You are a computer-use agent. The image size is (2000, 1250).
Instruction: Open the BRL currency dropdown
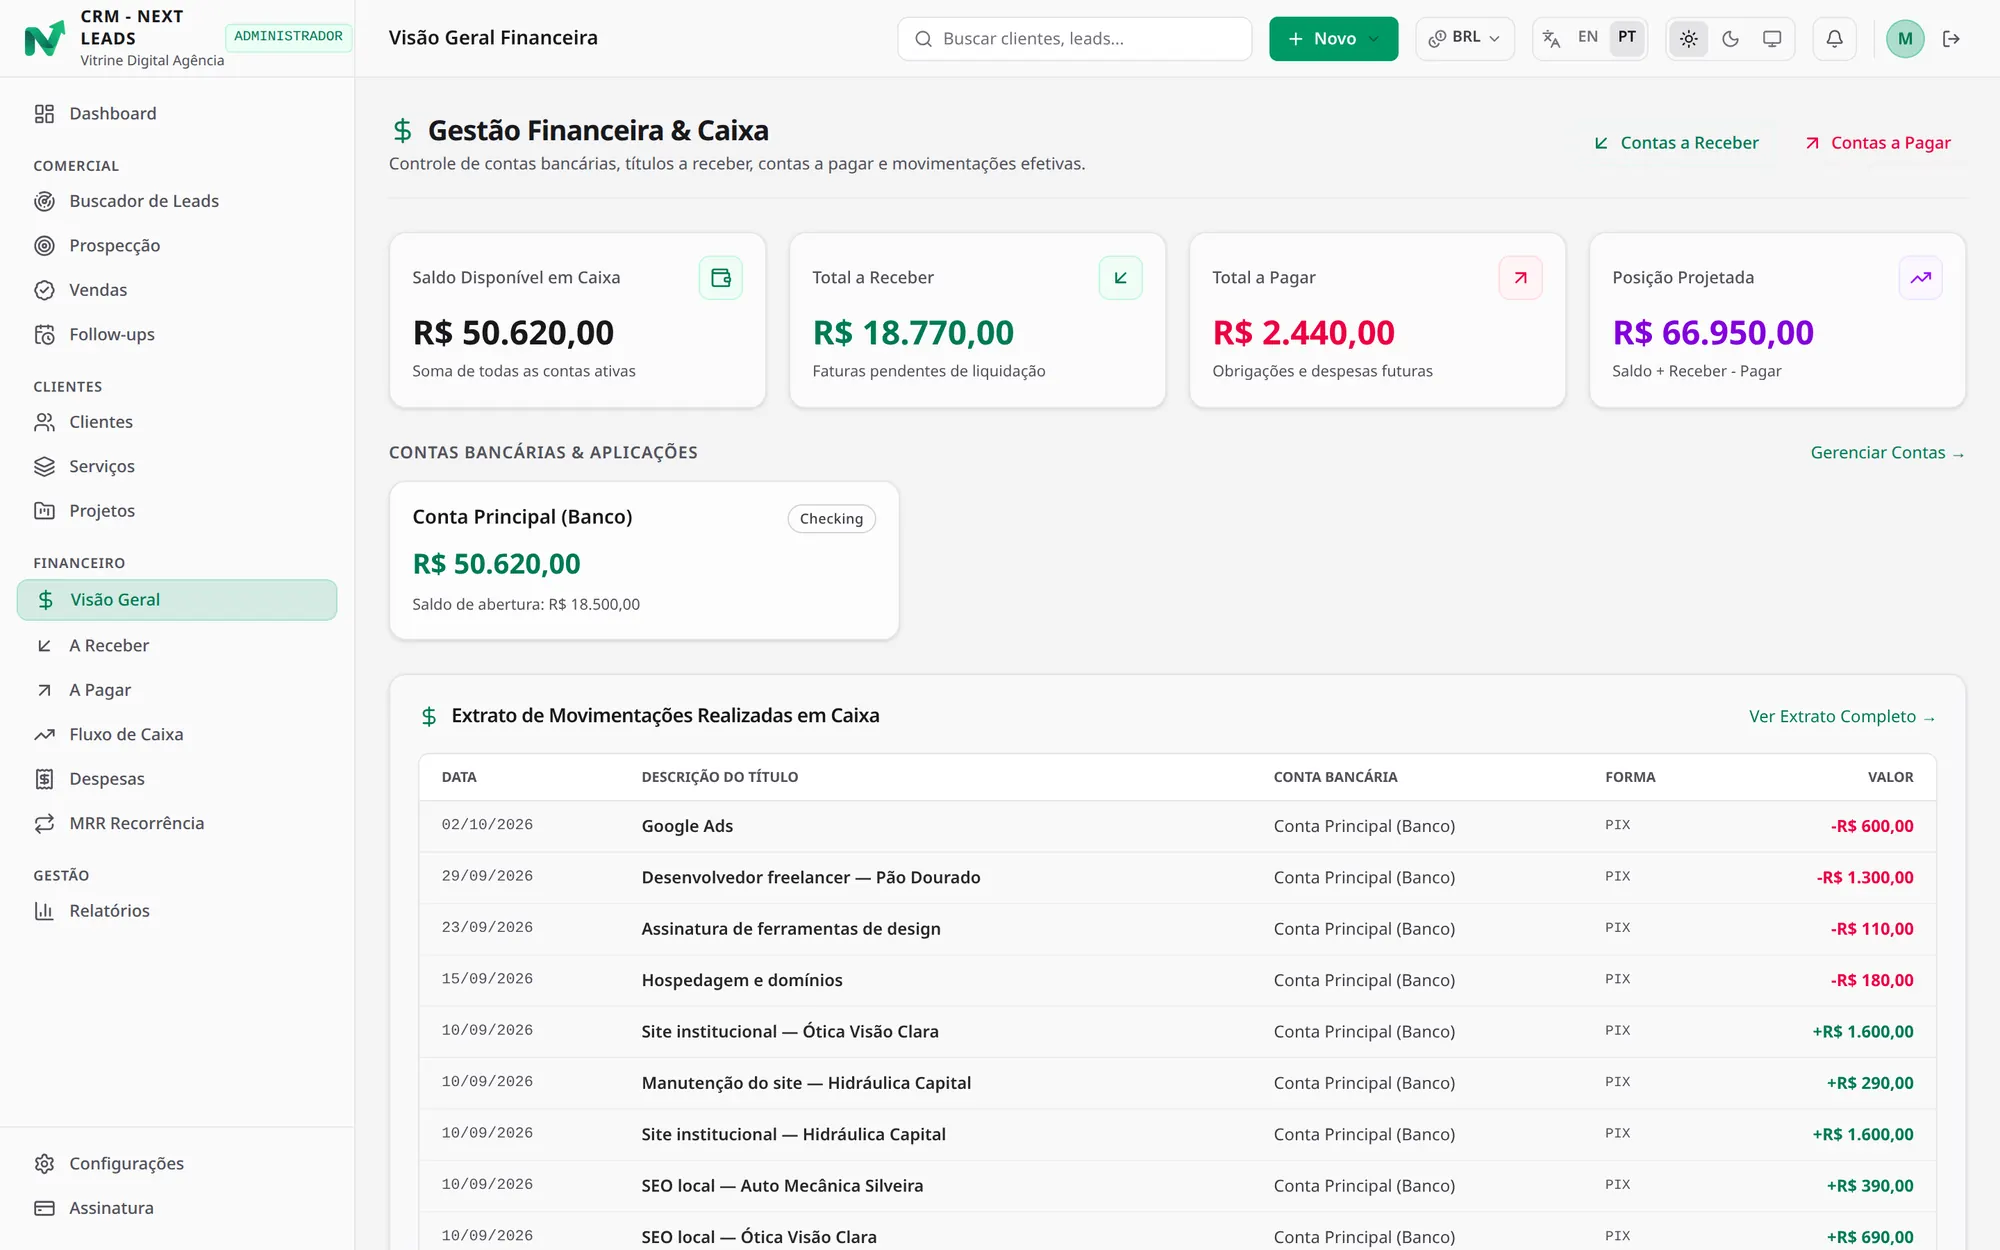(1465, 38)
